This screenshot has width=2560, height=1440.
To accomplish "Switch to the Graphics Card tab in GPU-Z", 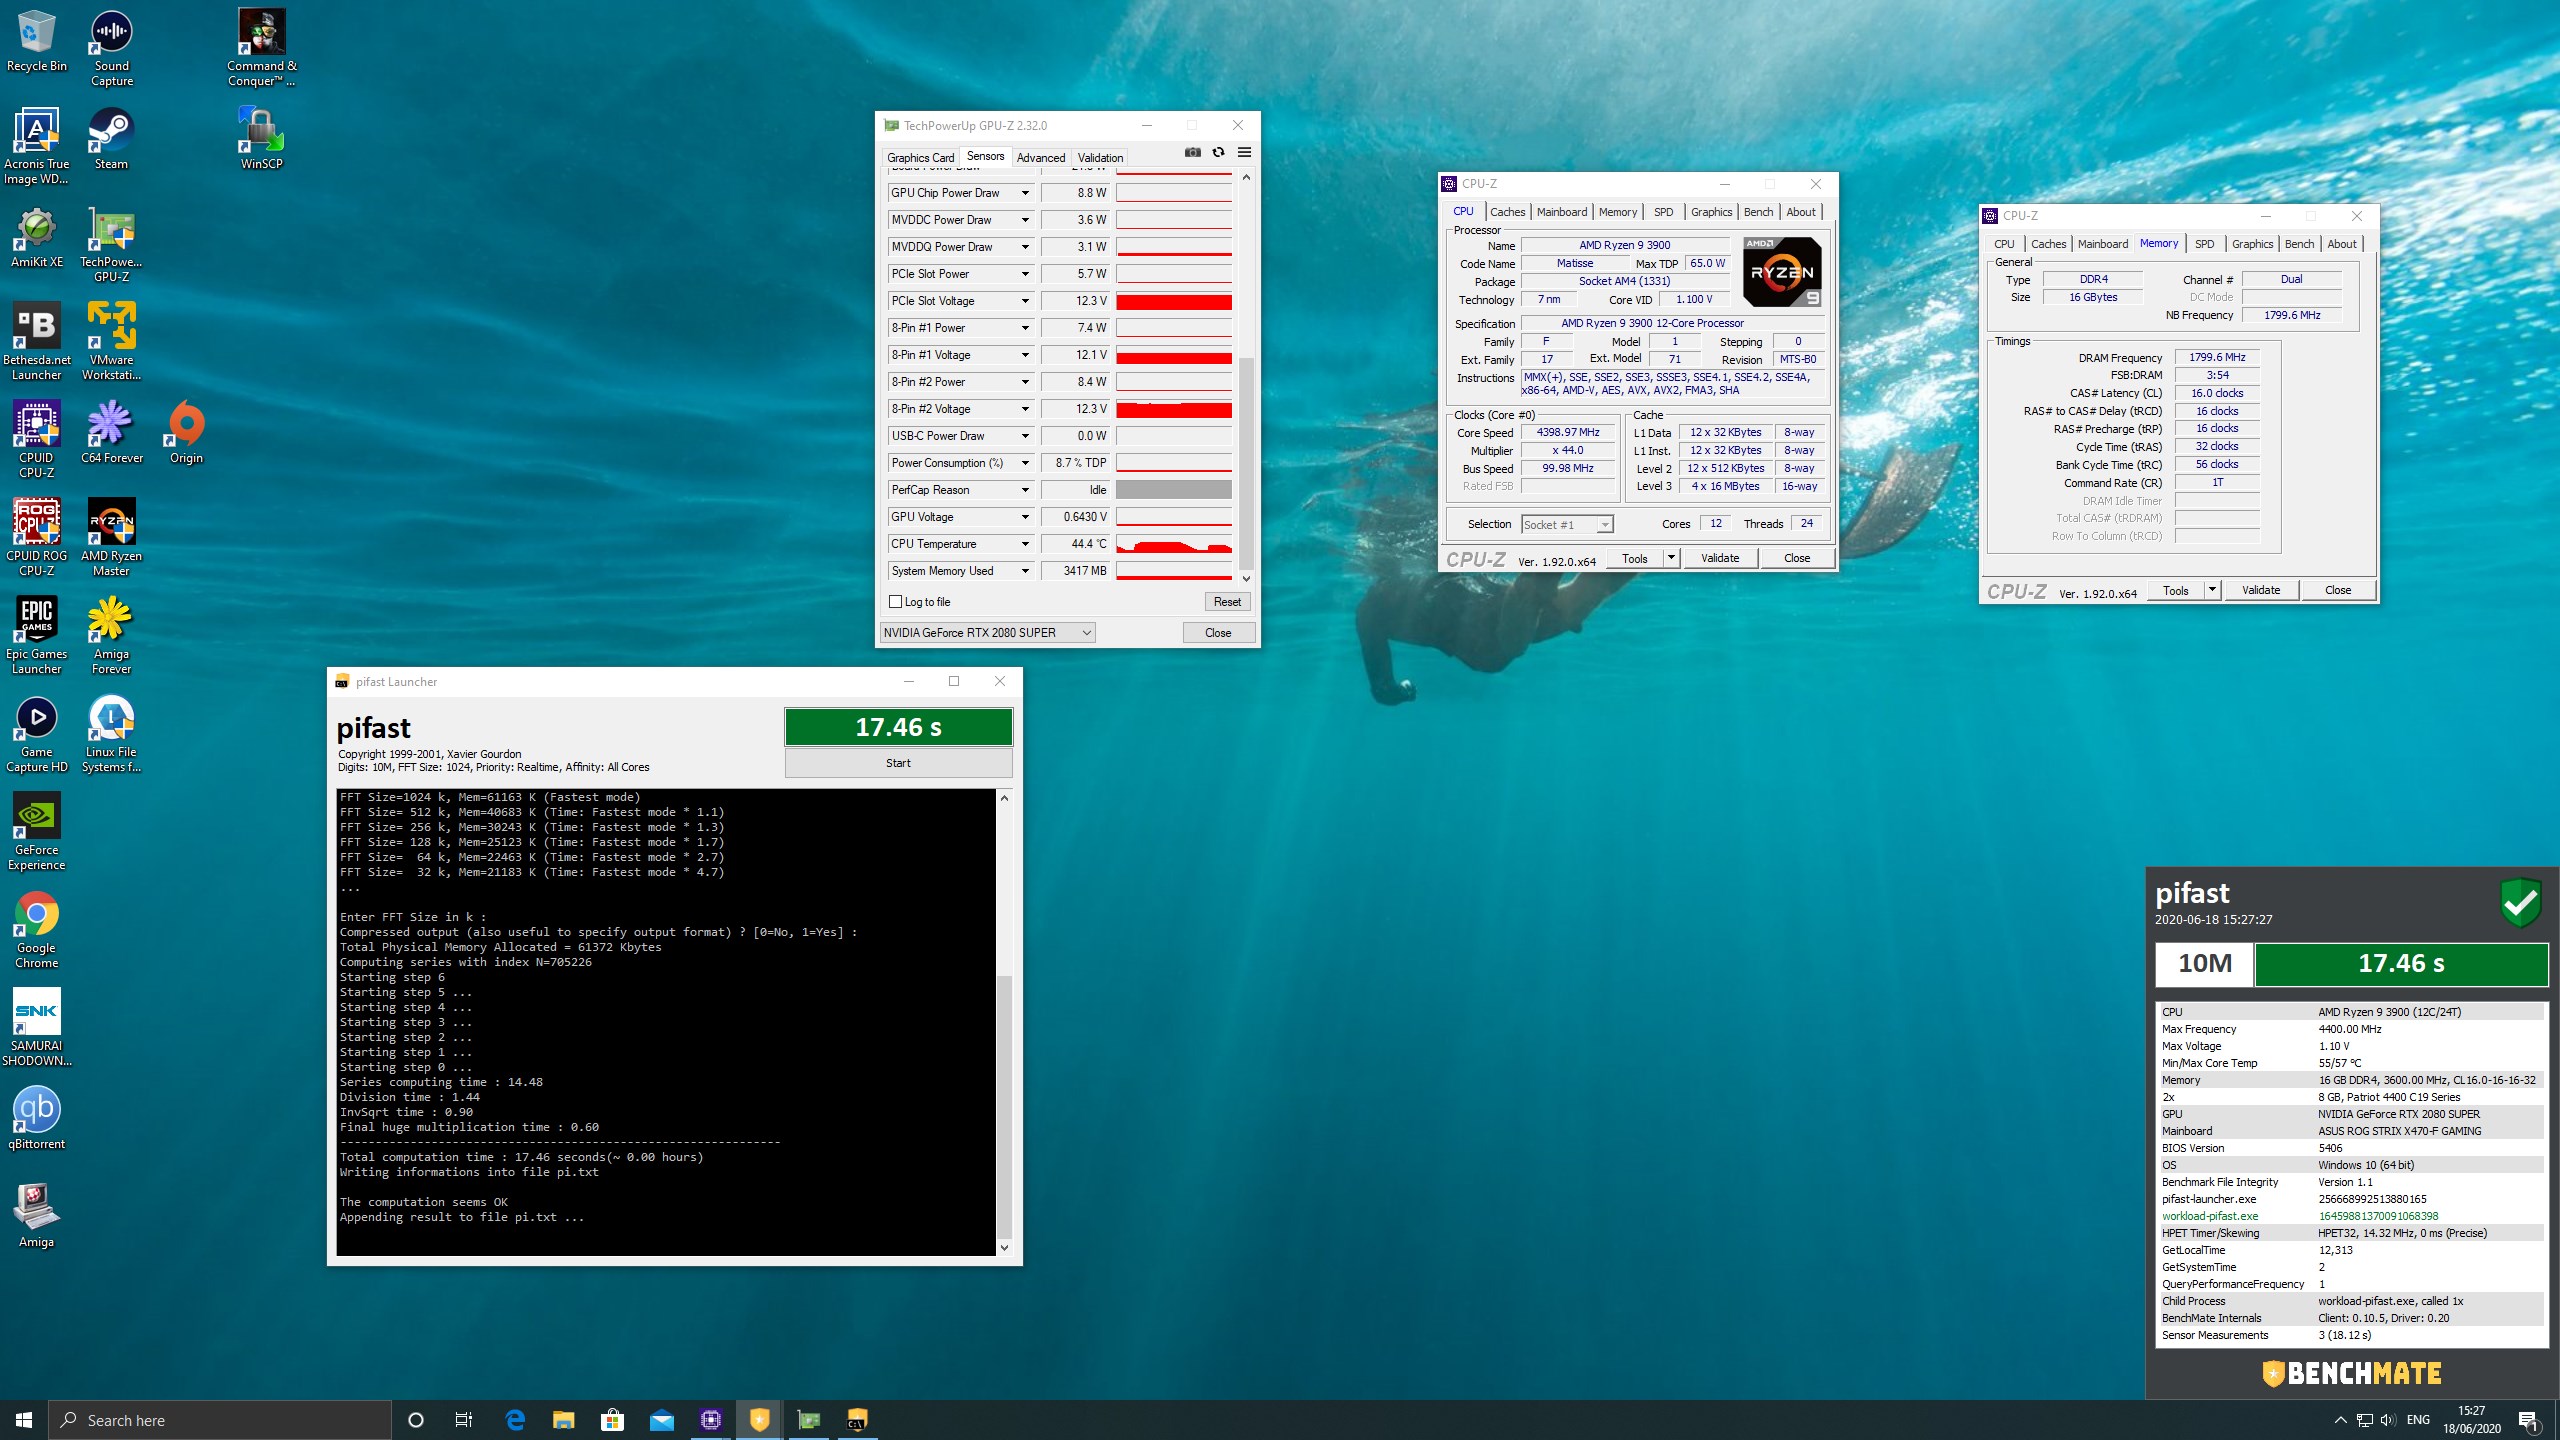I will click(x=920, y=157).
